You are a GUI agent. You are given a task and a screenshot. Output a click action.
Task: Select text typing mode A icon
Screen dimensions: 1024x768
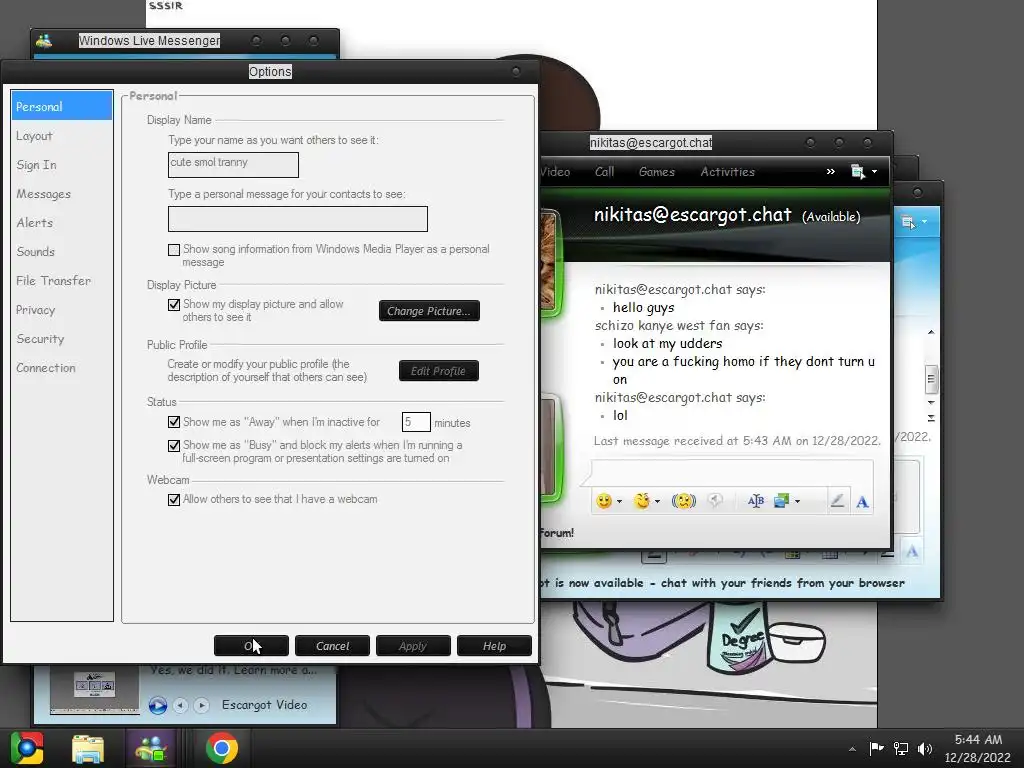pyautogui.click(x=862, y=502)
